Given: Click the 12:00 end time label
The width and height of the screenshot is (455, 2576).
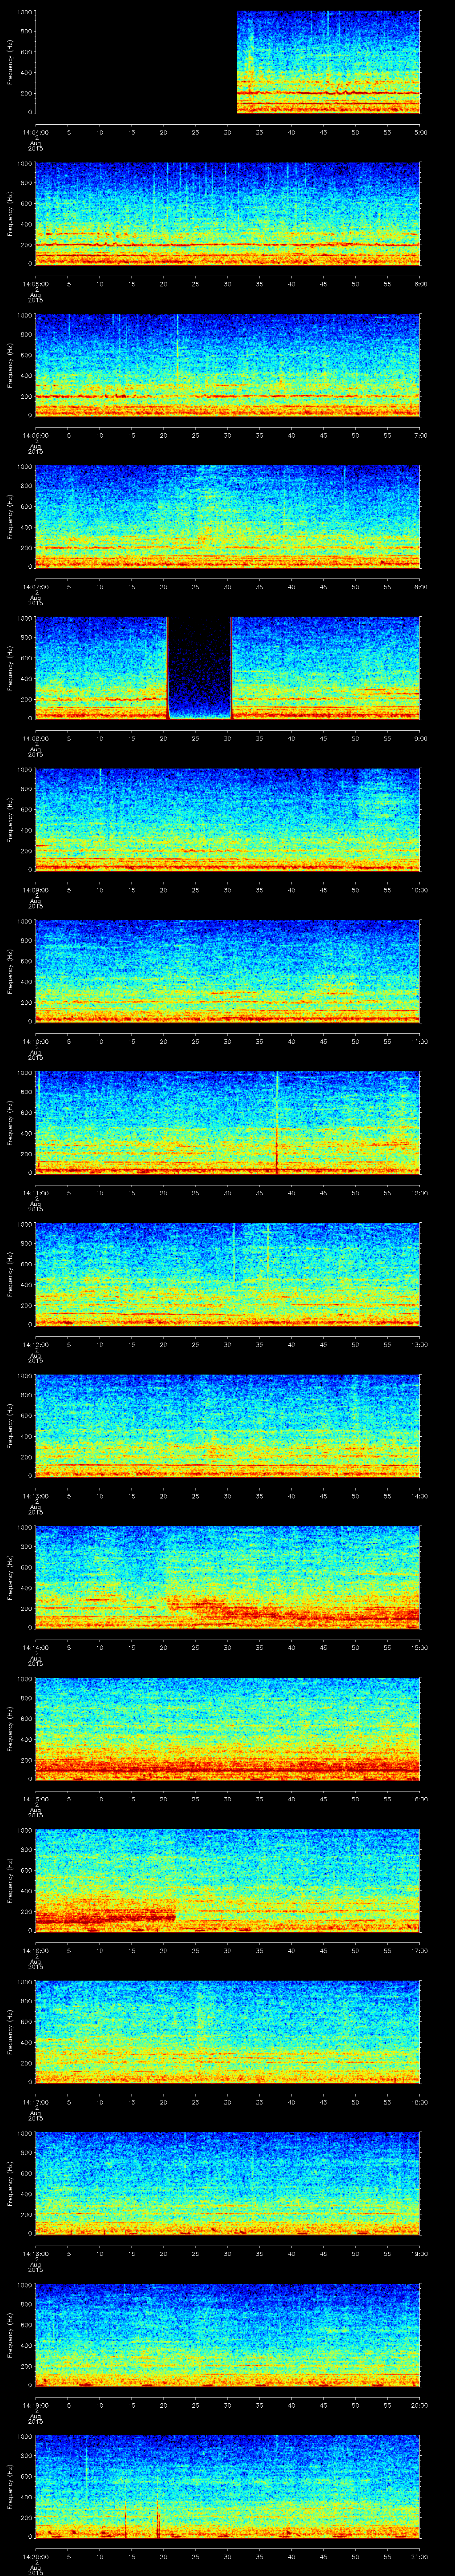Looking at the screenshot, I should (x=419, y=1193).
